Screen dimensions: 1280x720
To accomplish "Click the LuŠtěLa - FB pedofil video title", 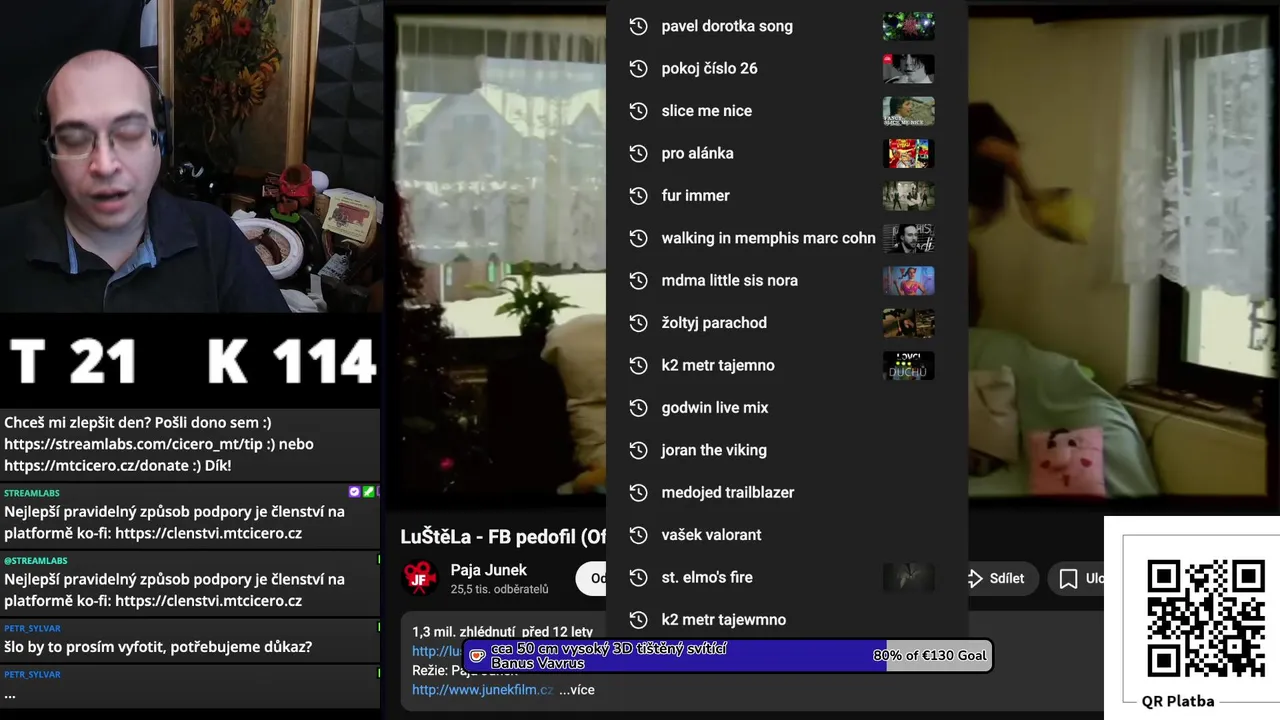I will click(503, 537).
